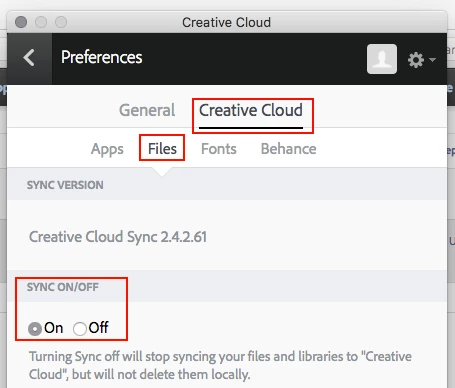Click the Turning Sync off description text

click(x=220, y=365)
